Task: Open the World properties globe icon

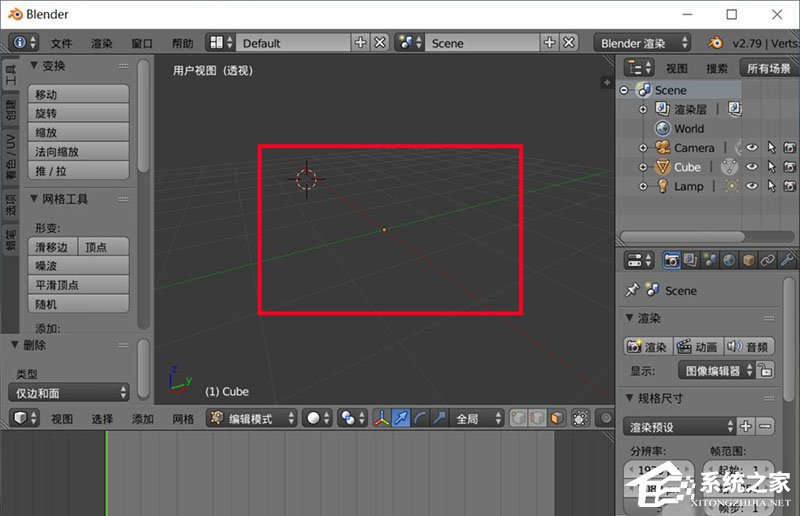Action: coord(729,260)
